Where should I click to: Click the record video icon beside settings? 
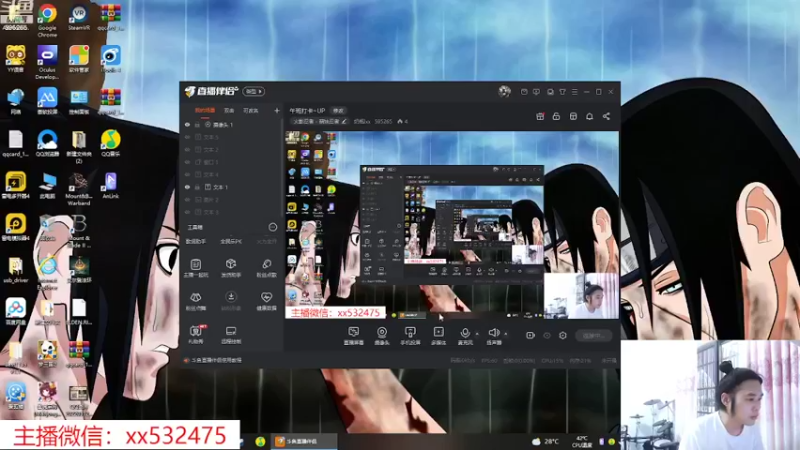[531, 335]
